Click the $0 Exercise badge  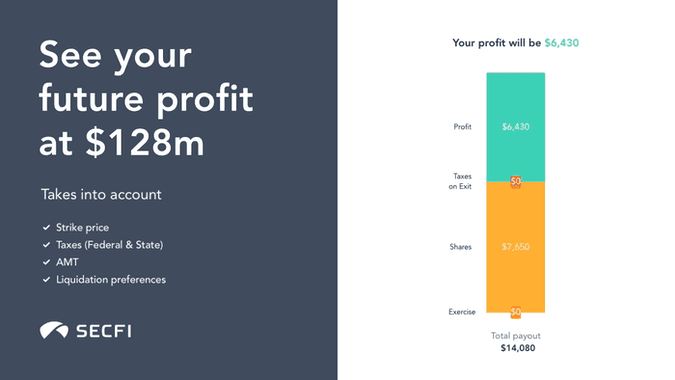[516, 312]
